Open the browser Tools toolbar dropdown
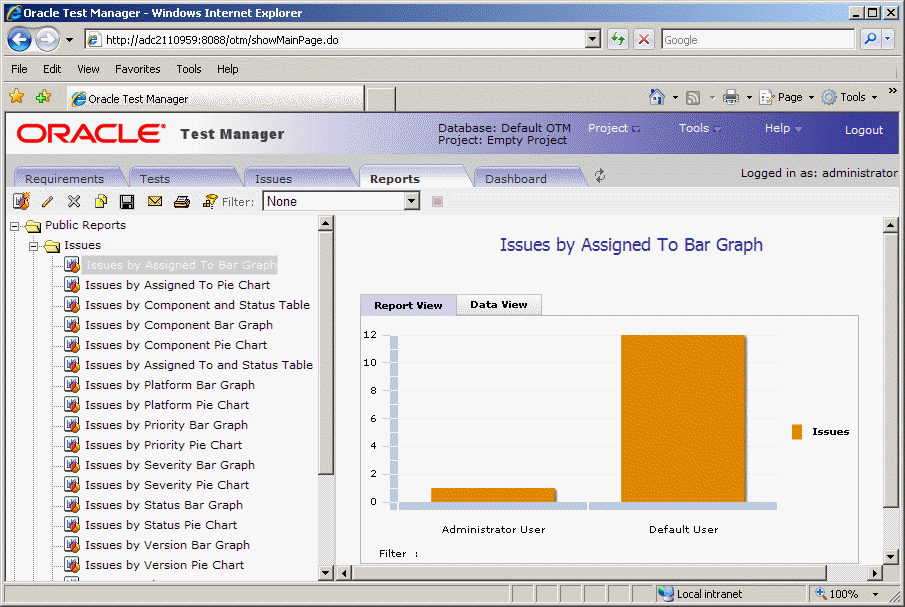 coord(874,98)
